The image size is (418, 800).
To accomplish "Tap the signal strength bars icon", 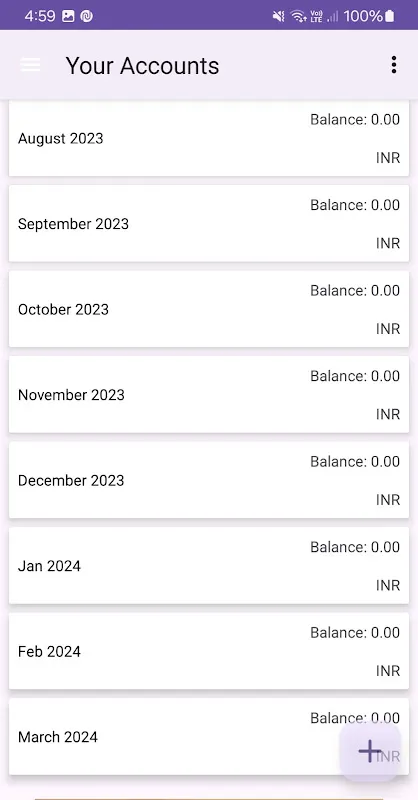I will click(x=333, y=16).
